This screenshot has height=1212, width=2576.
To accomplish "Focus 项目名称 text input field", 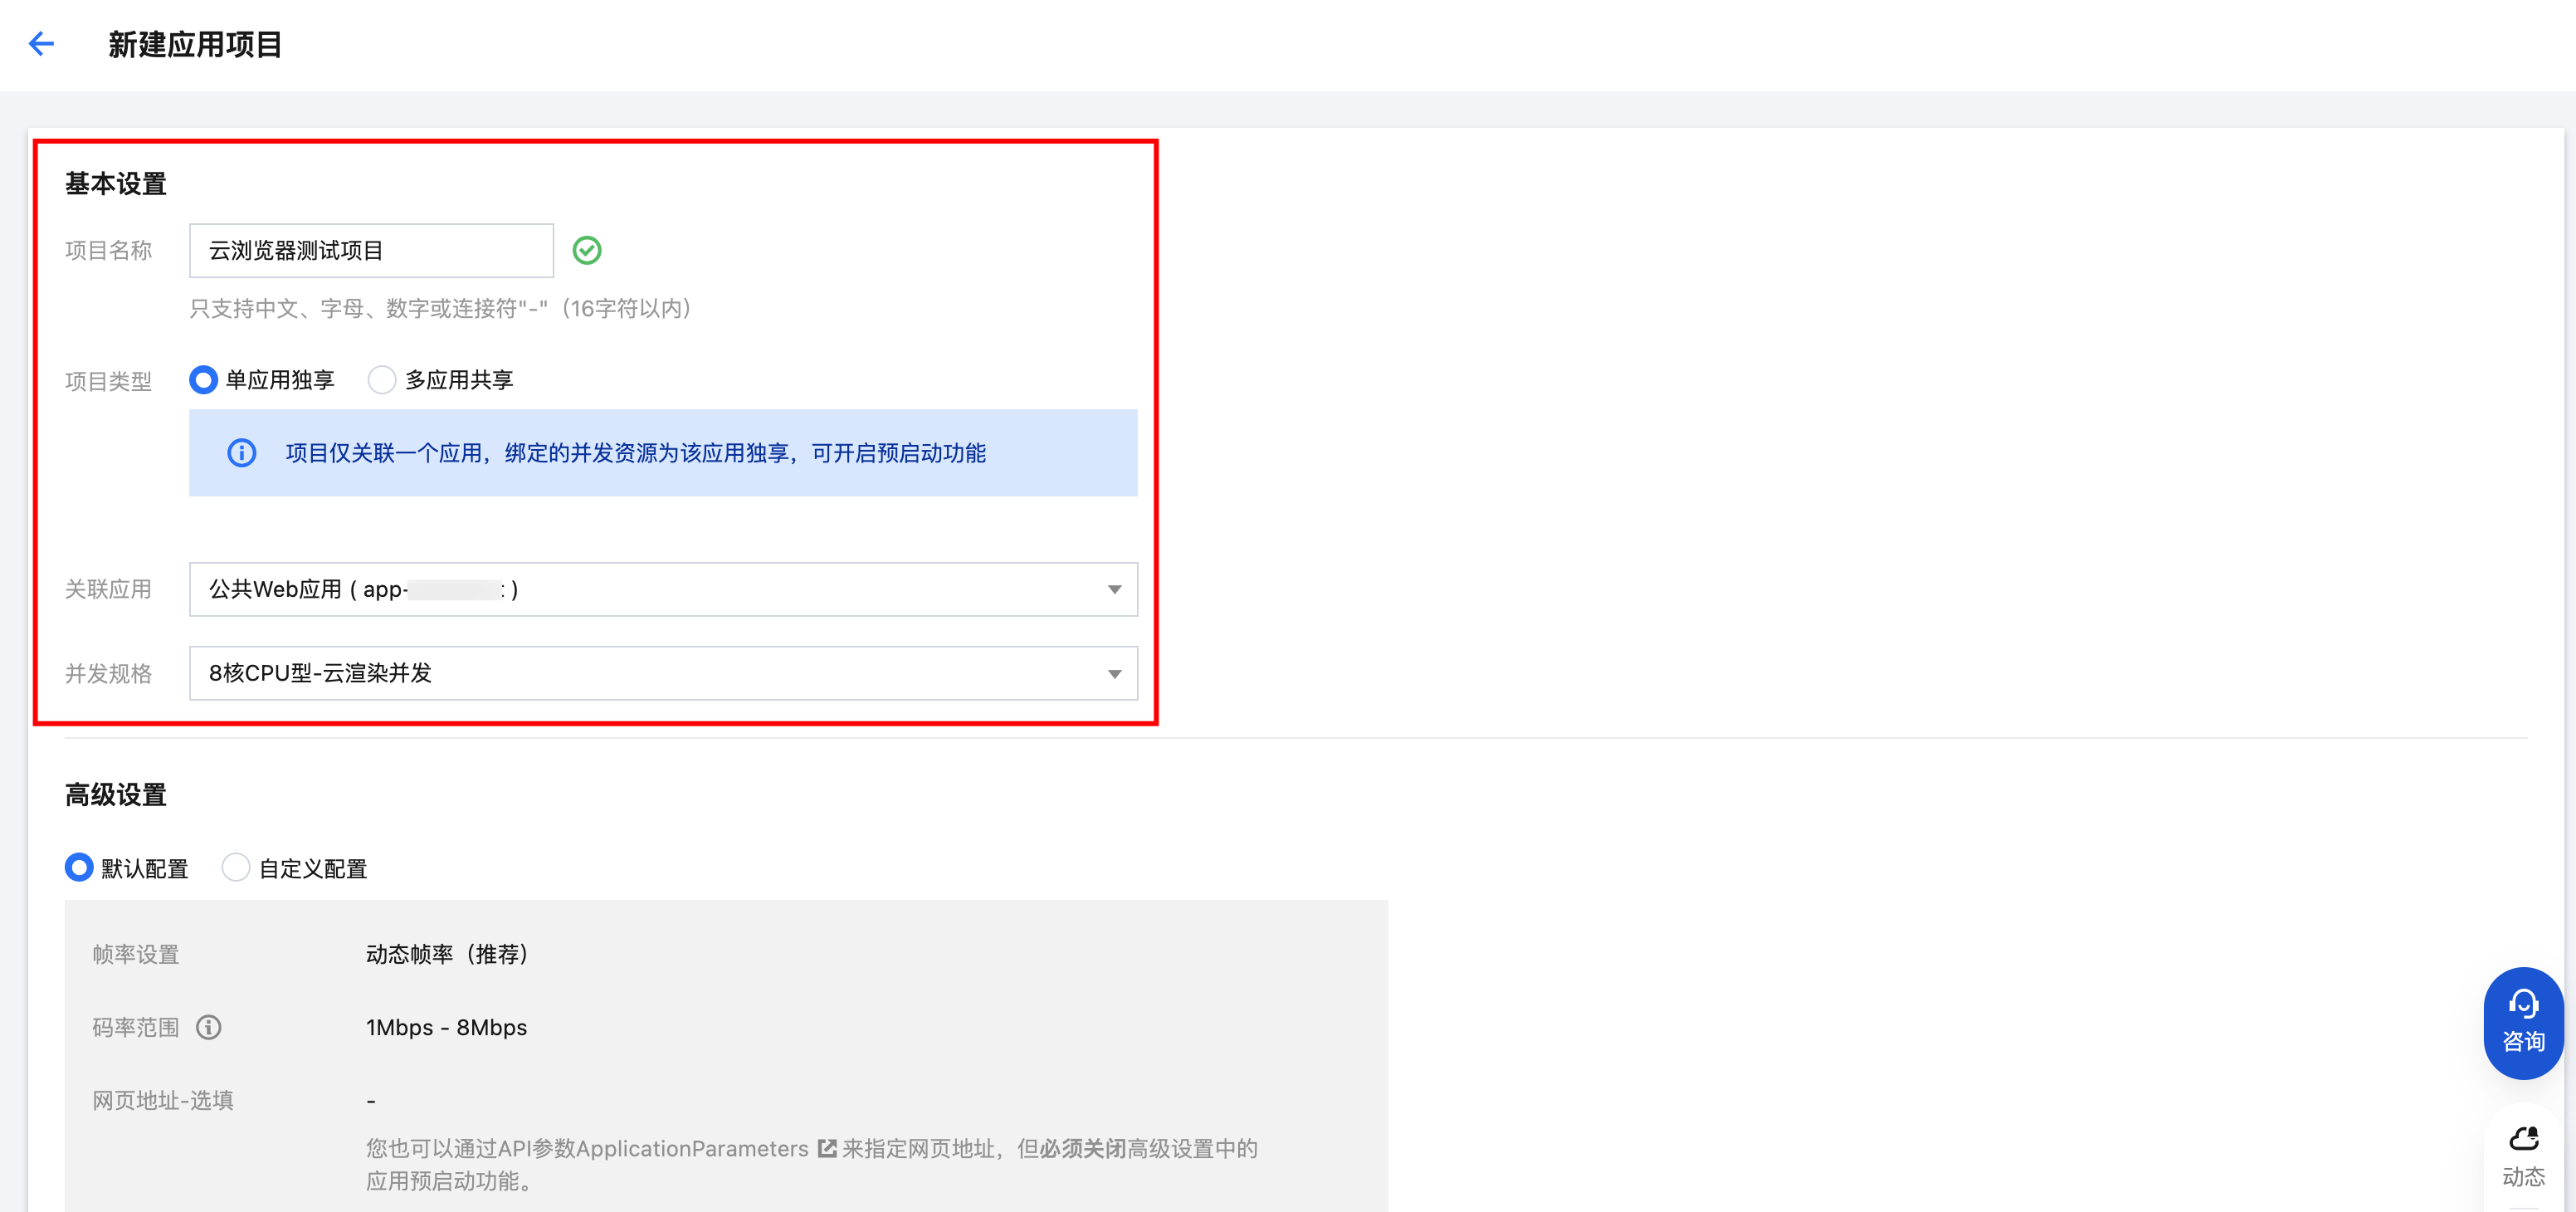I will (371, 250).
